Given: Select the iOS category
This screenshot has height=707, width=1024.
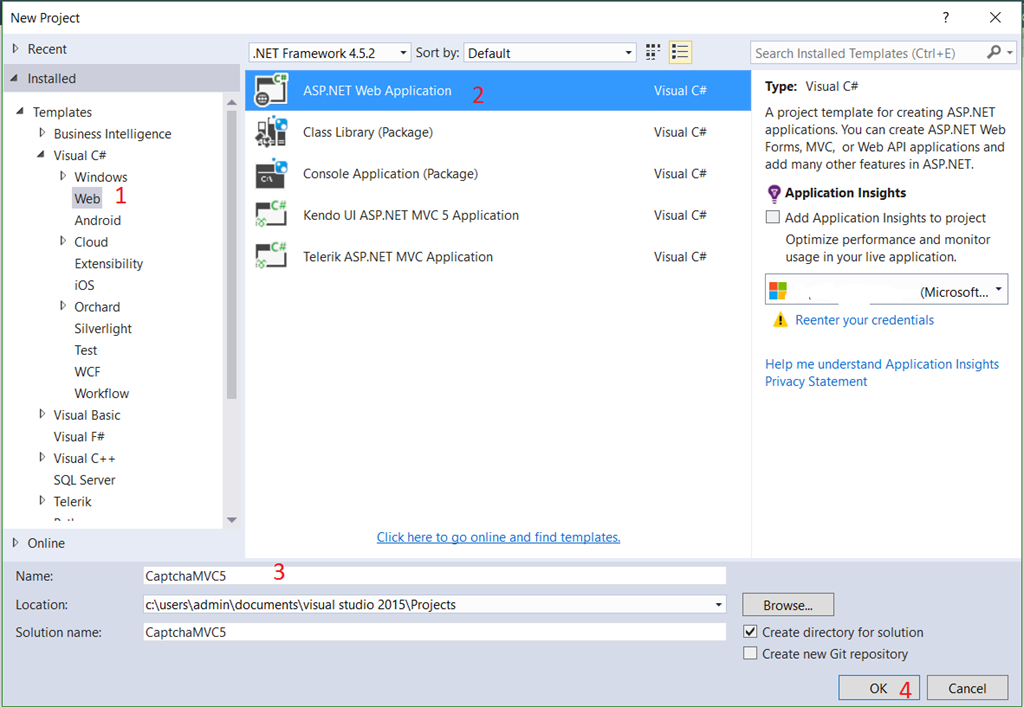Looking at the screenshot, I should coord(84,285).
